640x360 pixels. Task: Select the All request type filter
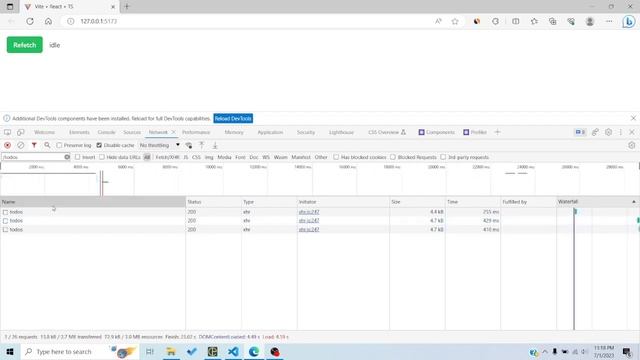(147, 157)
